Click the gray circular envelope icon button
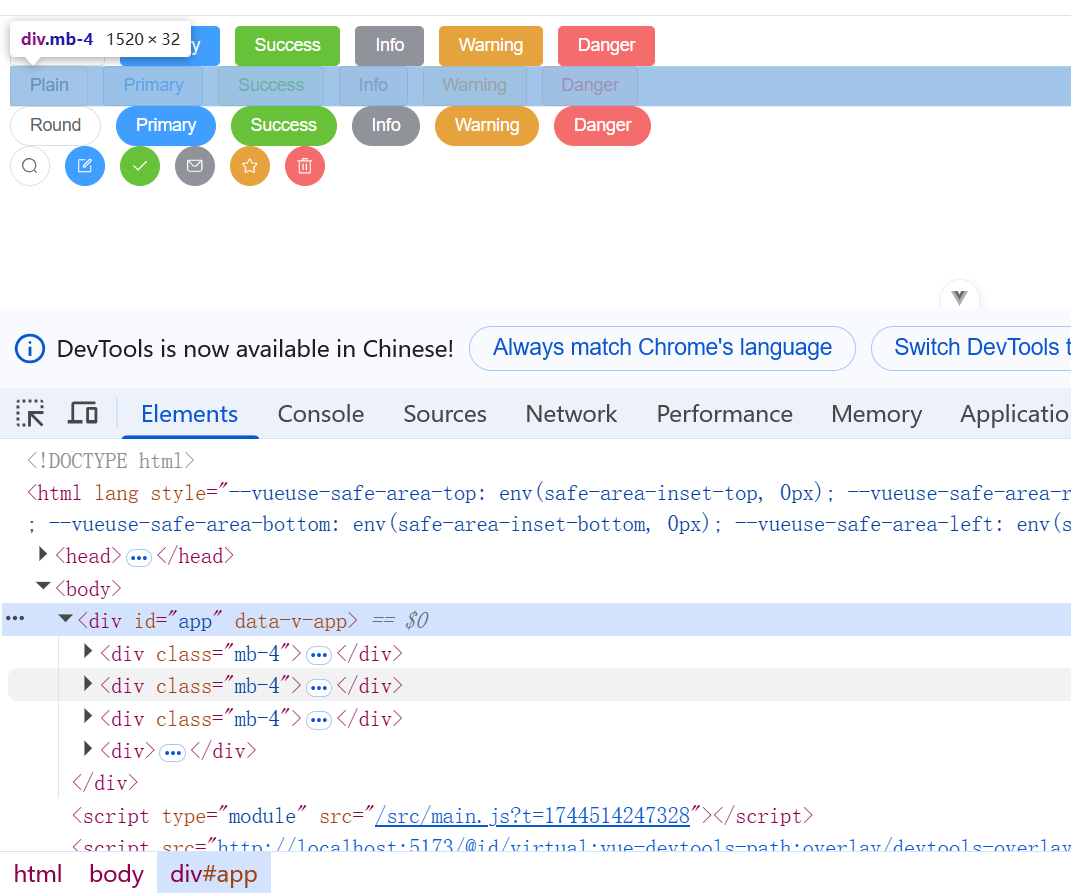The image size is (1071, 893). tap(195, 166)
